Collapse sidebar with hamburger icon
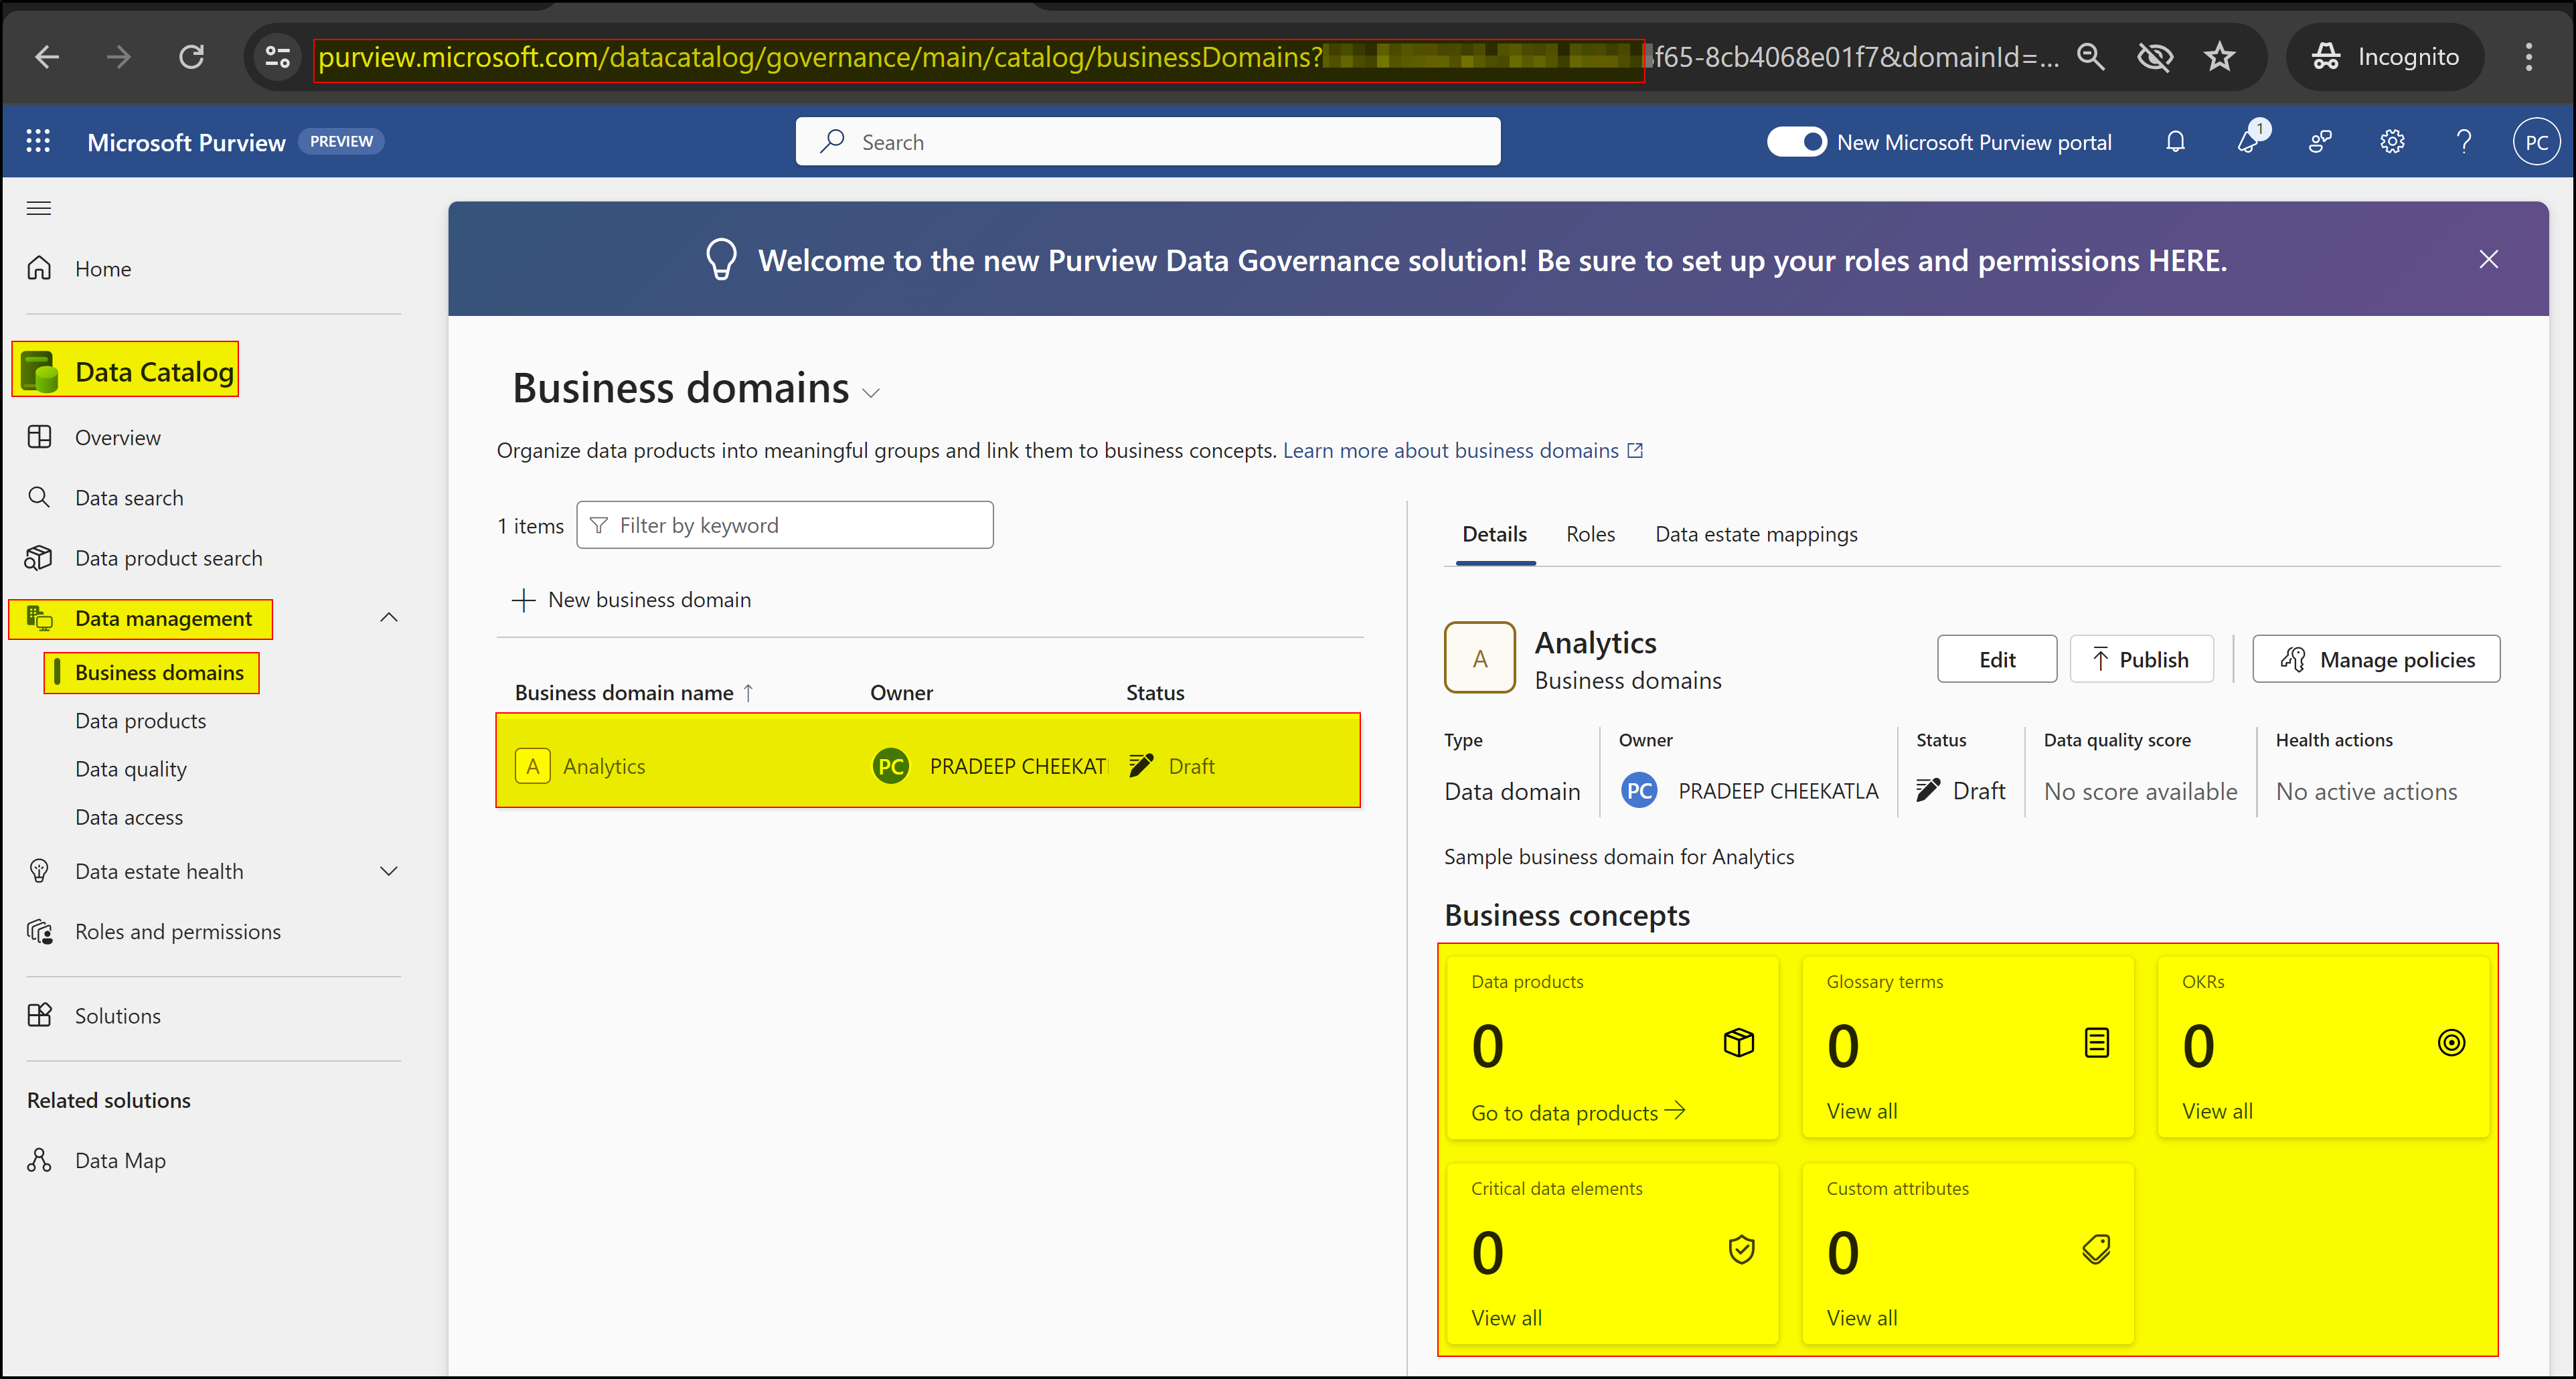This screenshot has height=1379, width=2576. pyautogui.click(x=39, y=208)
